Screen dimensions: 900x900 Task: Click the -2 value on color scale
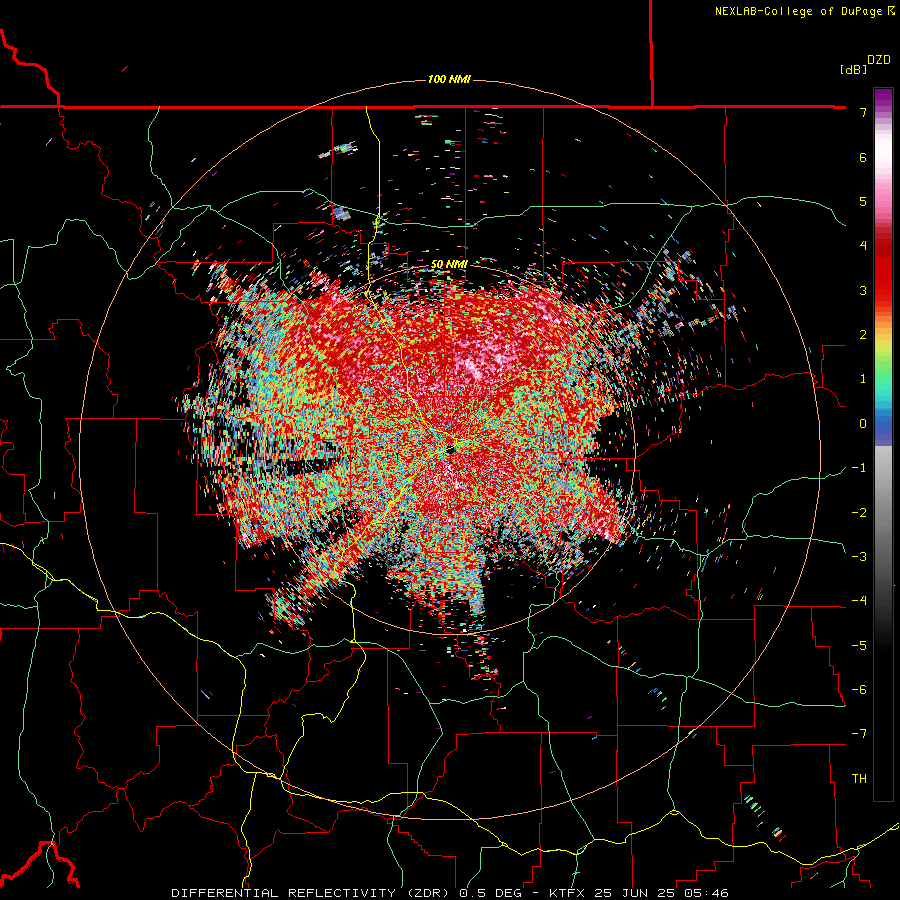point(859,513)
